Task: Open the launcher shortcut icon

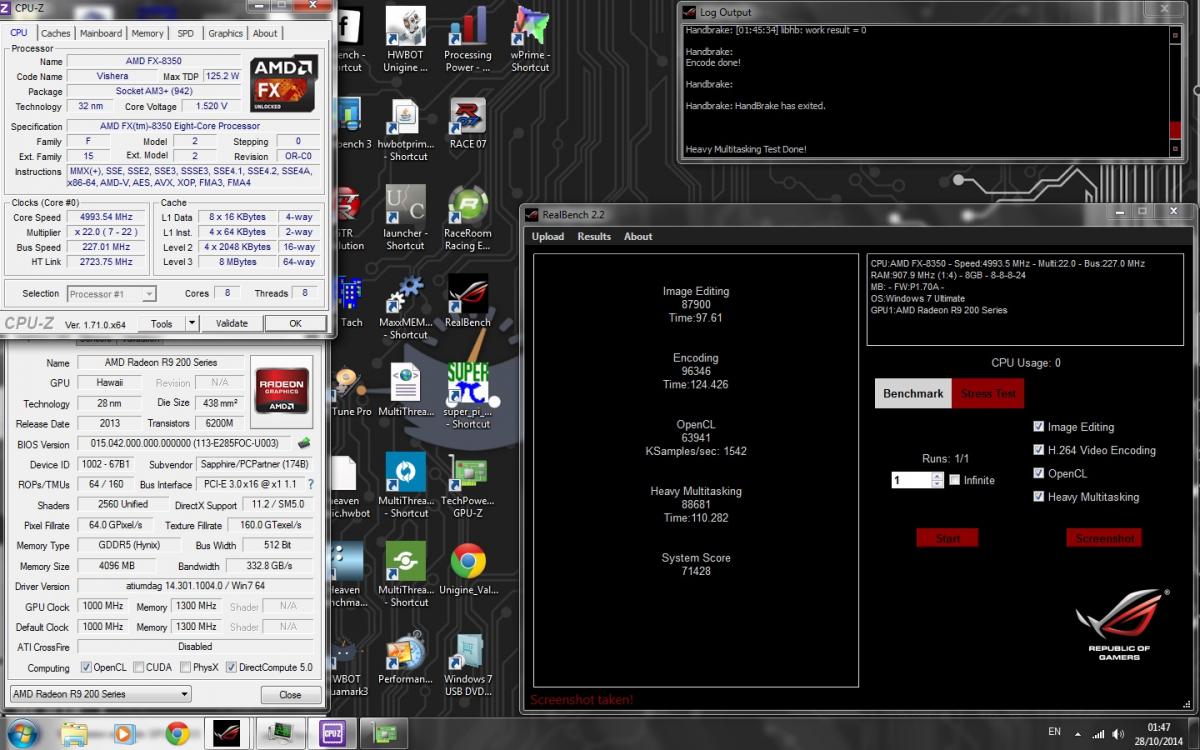Action: pyautogui.click(x=405, y=219)
